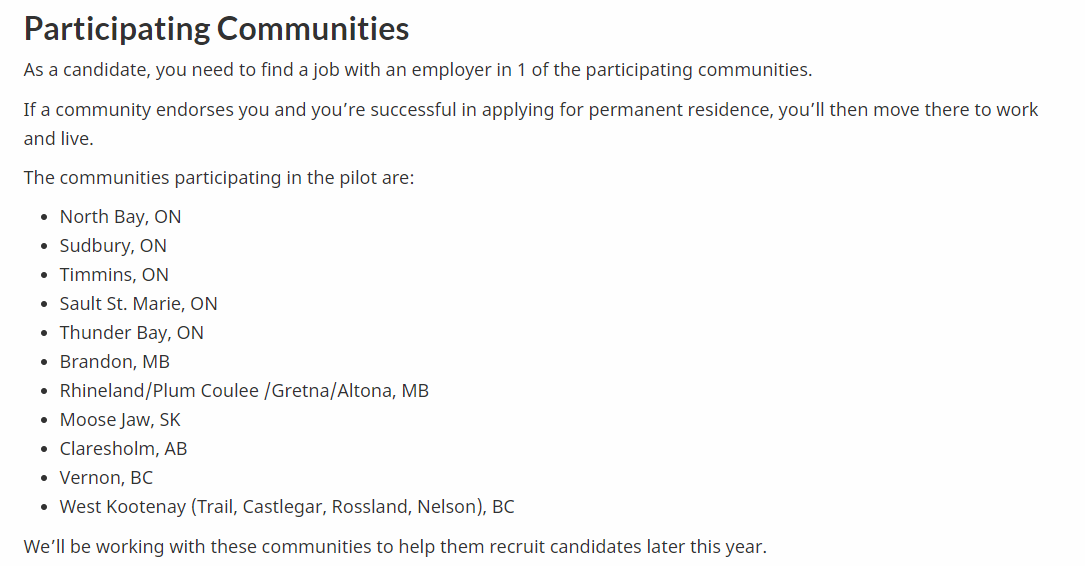The width and height of the screenshot is (1085, 566).
Task: Click Brandon, MB in the list
Action: click(114, 362)
